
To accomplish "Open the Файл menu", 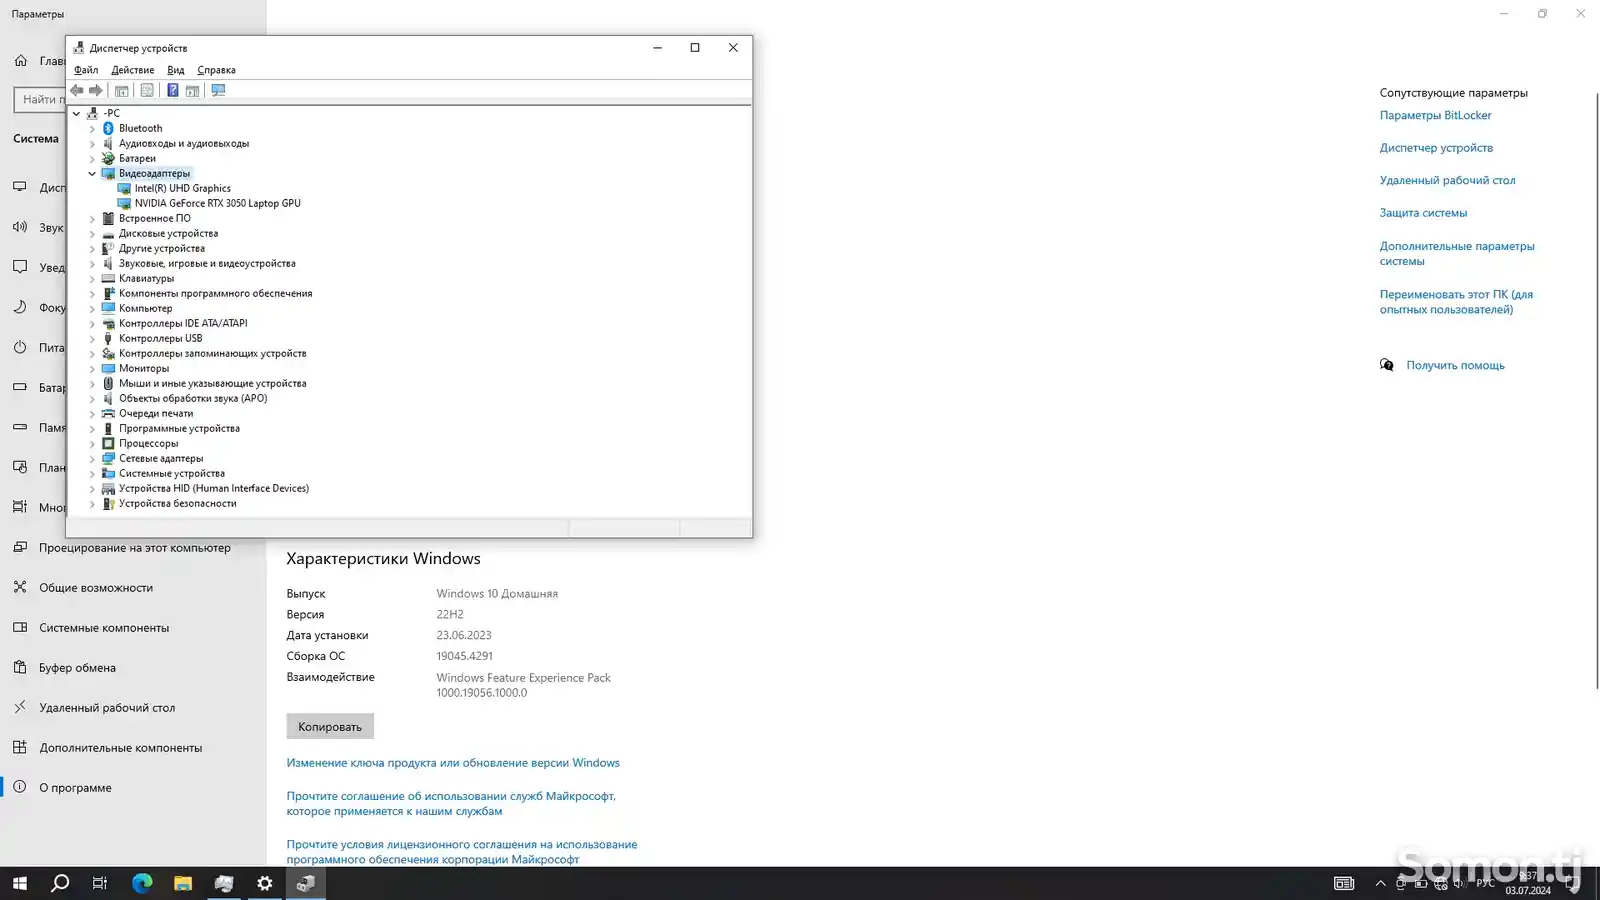I will coord(86,70).
